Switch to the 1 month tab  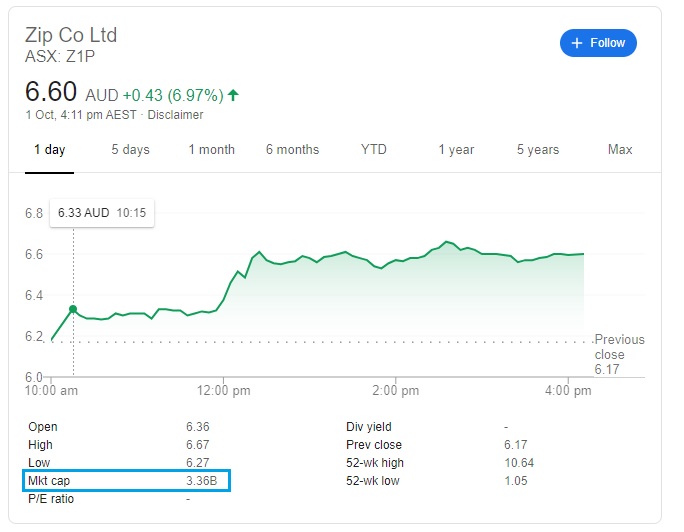[212, 150]
